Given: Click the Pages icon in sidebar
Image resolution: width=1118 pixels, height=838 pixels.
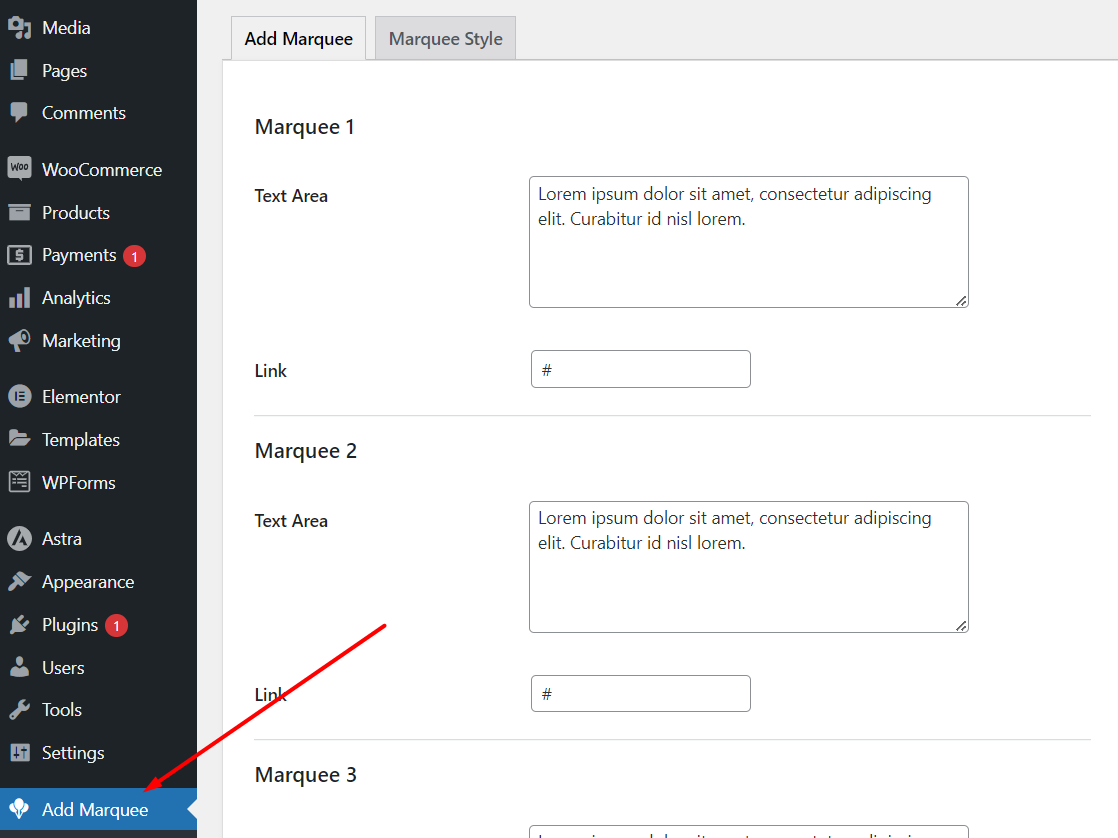Looking at the screenshot, I should pyautogui.click(x=19, y=71).
